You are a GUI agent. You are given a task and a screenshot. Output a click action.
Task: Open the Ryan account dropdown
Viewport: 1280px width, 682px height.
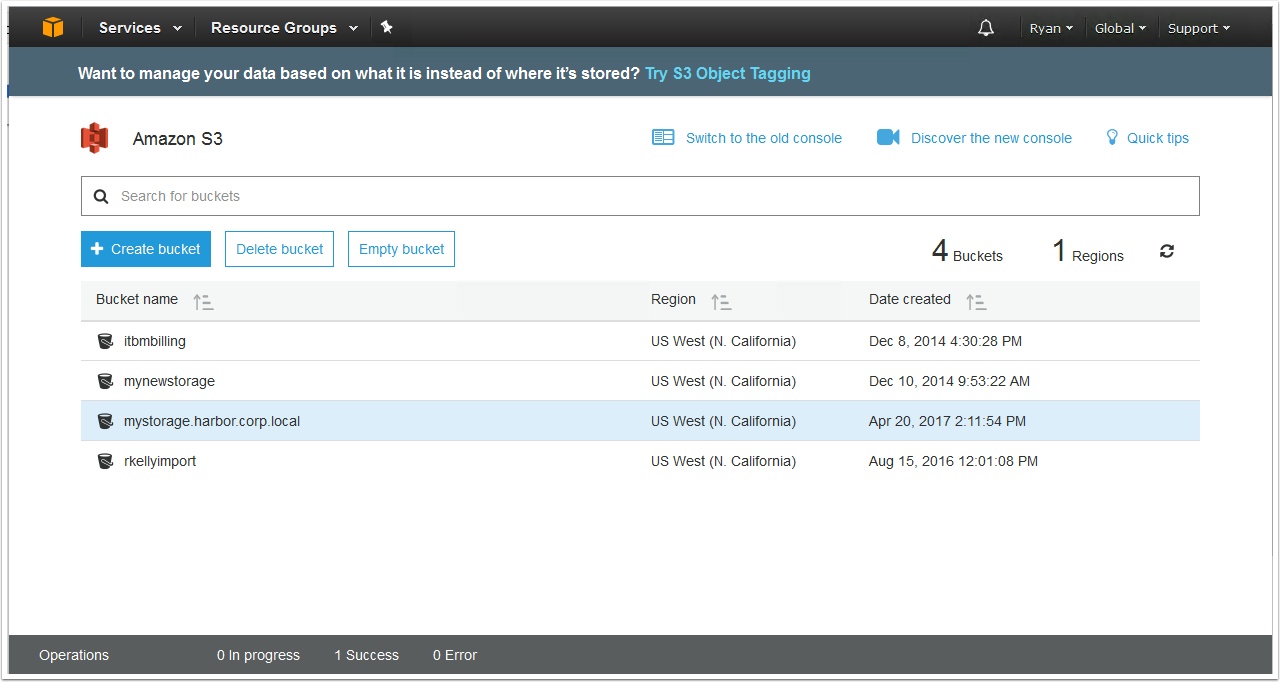[x=1051, y=28]
